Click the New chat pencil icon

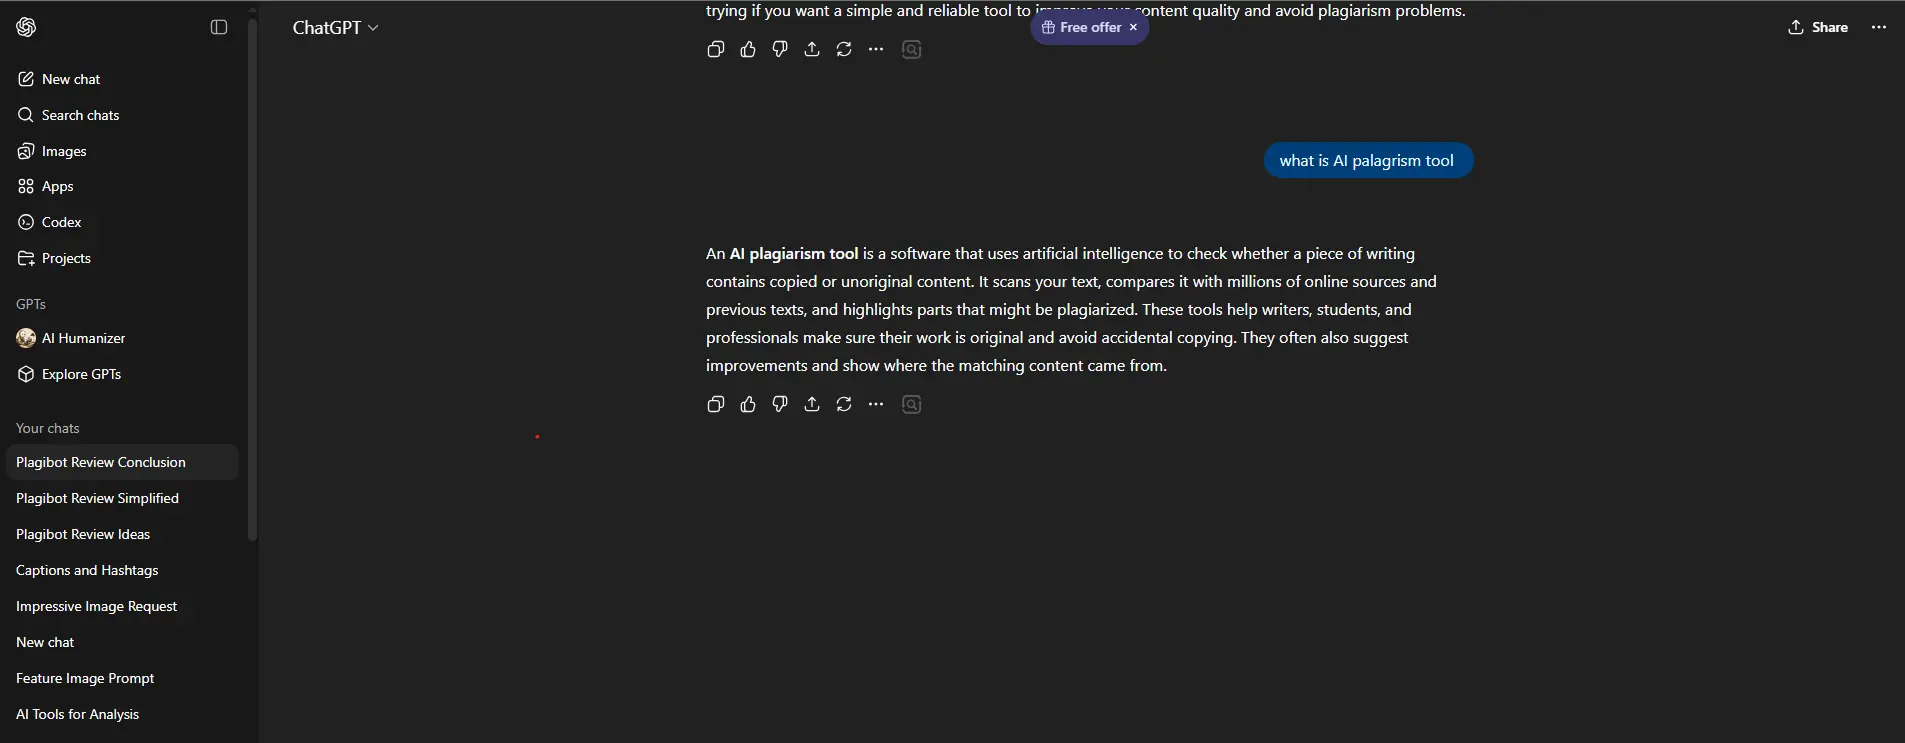pos(26,79)
